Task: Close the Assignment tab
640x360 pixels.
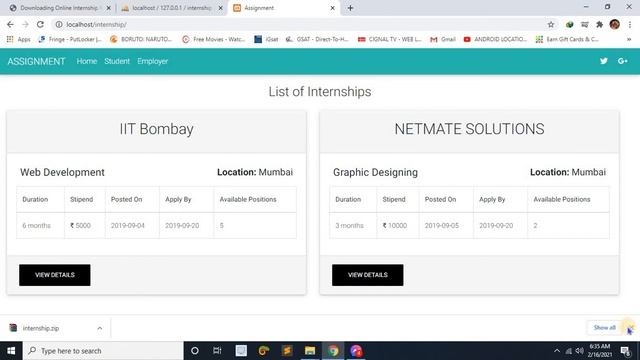Action: (x=333, y=8)
